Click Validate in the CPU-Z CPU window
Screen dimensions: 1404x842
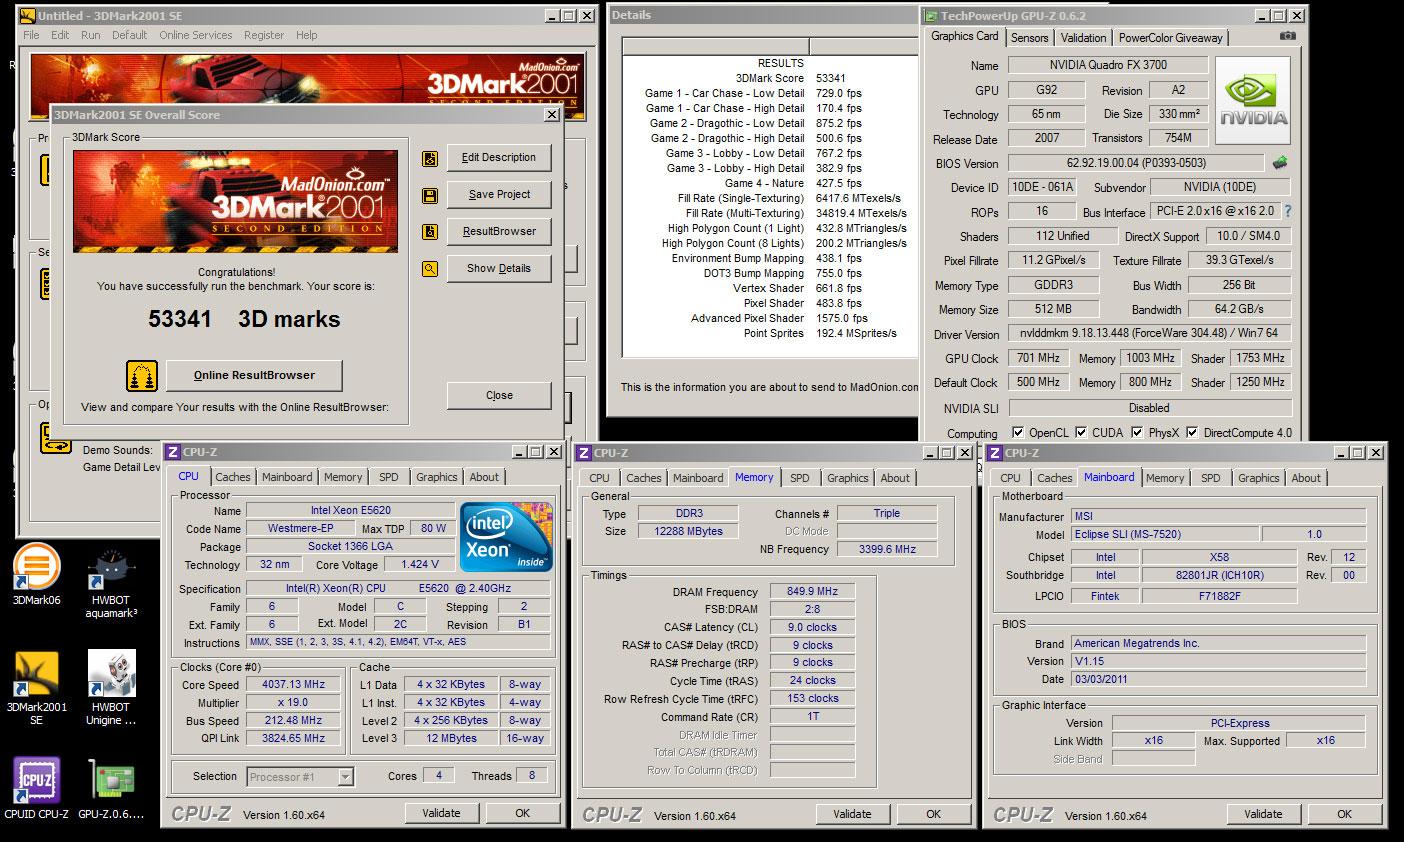pos(441,814)
